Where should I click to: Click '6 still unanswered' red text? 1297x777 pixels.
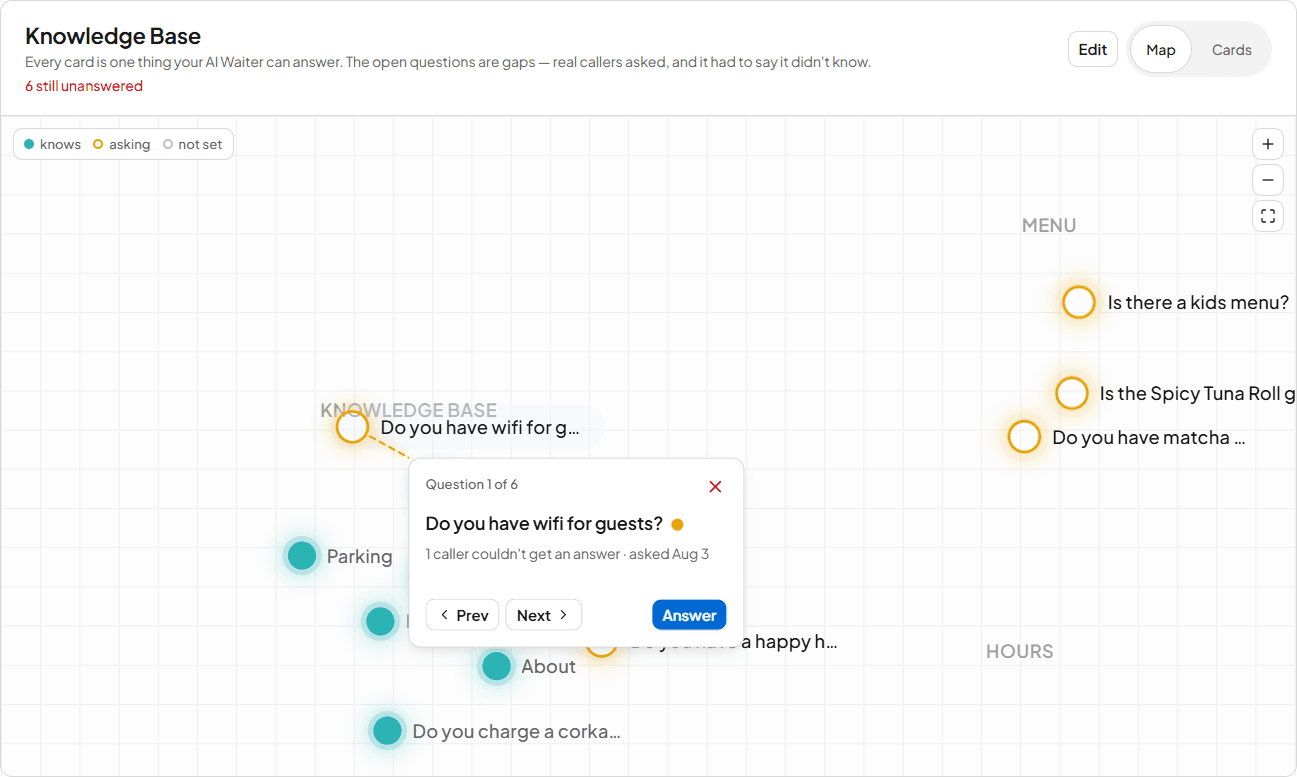84,86
